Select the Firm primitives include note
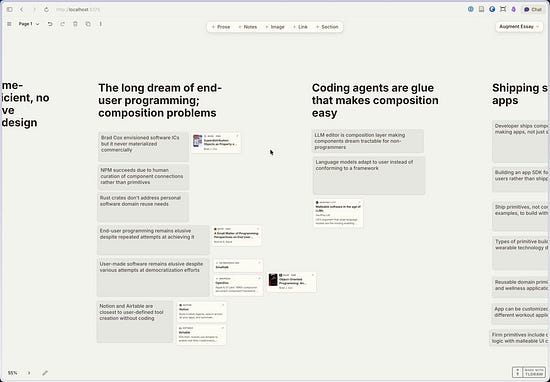This screenshot has width=550, height=382. [519, 337]
